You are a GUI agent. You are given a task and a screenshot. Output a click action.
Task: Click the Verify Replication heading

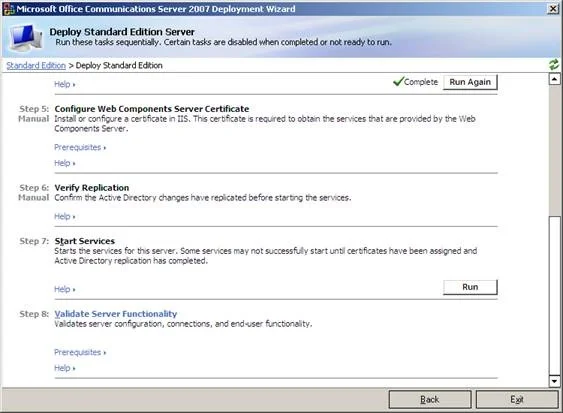point(92,188)
